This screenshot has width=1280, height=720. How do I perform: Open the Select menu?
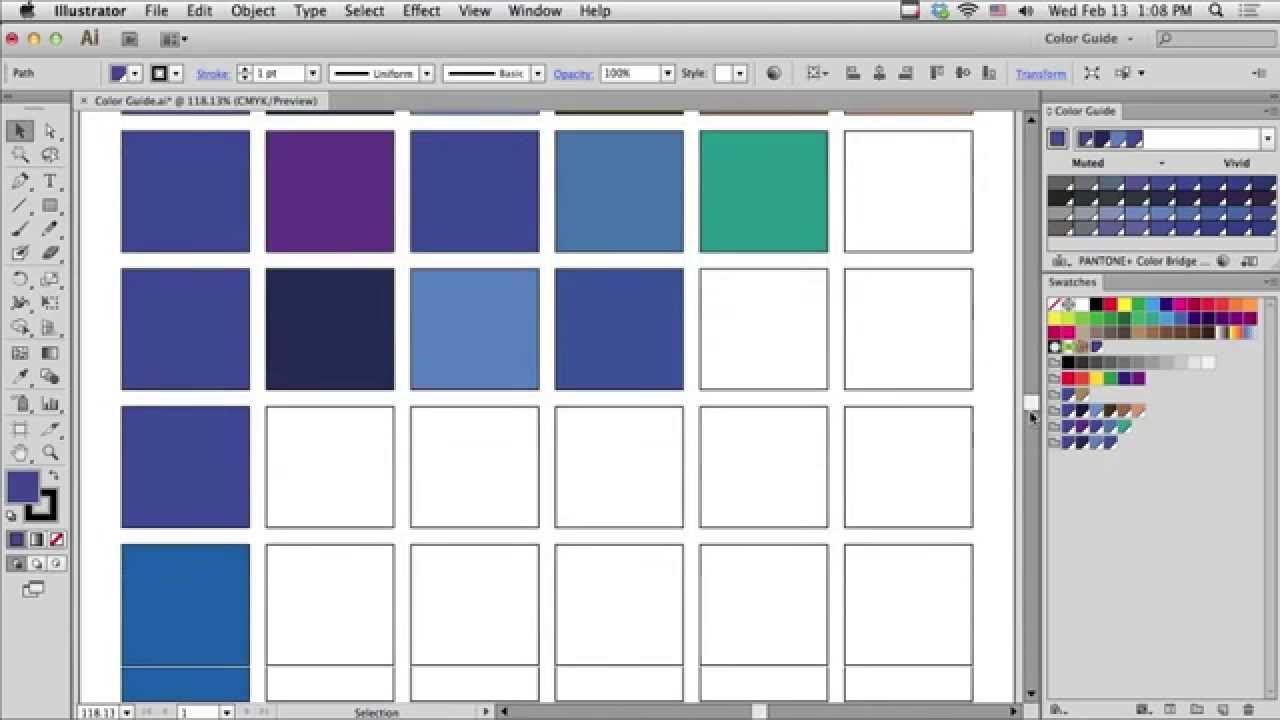pos(364,11)
